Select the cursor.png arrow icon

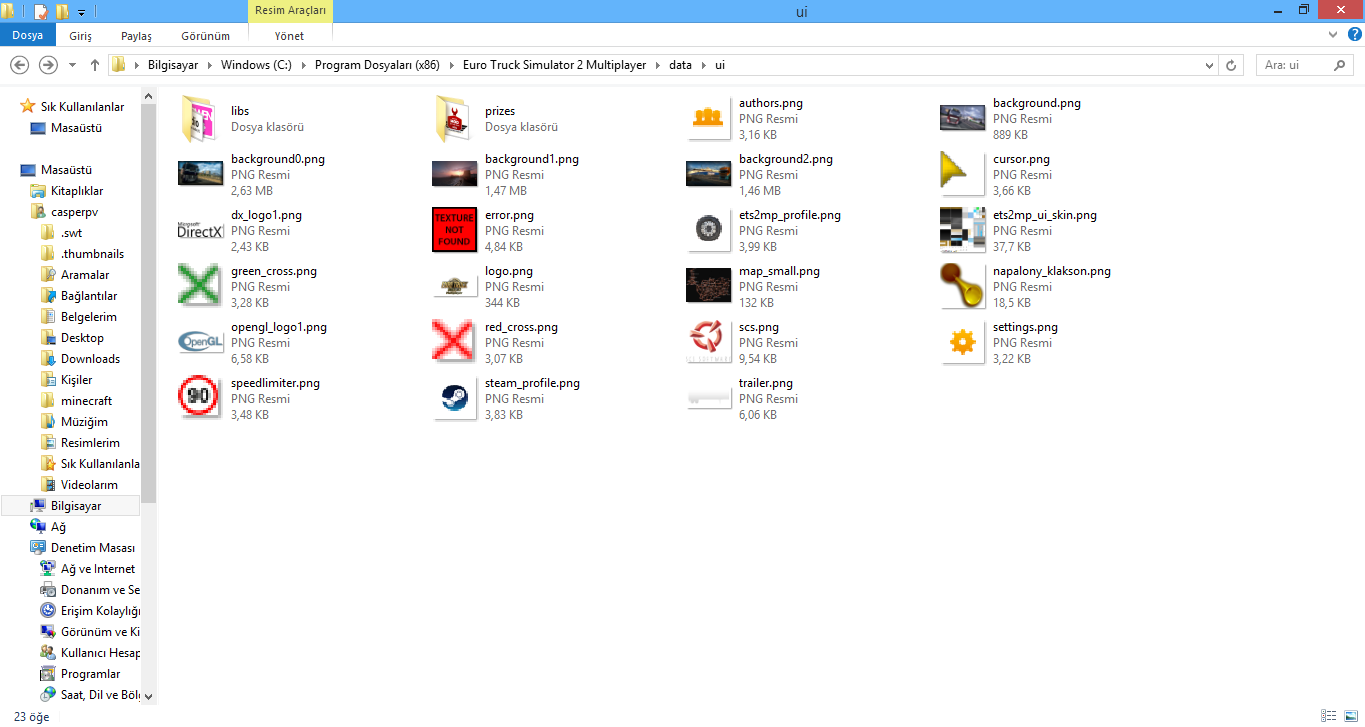point(962,173)
